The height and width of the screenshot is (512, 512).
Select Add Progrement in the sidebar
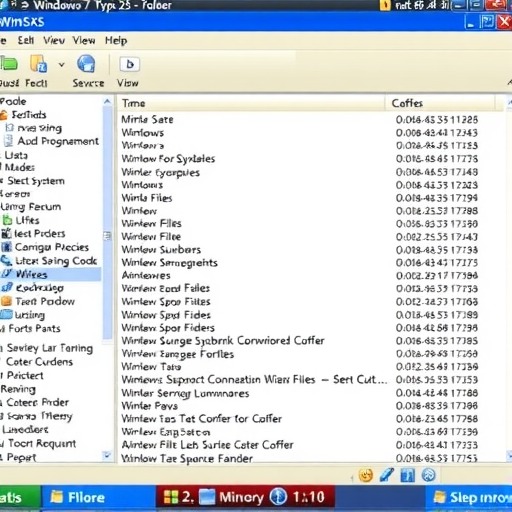coord(58,141)
